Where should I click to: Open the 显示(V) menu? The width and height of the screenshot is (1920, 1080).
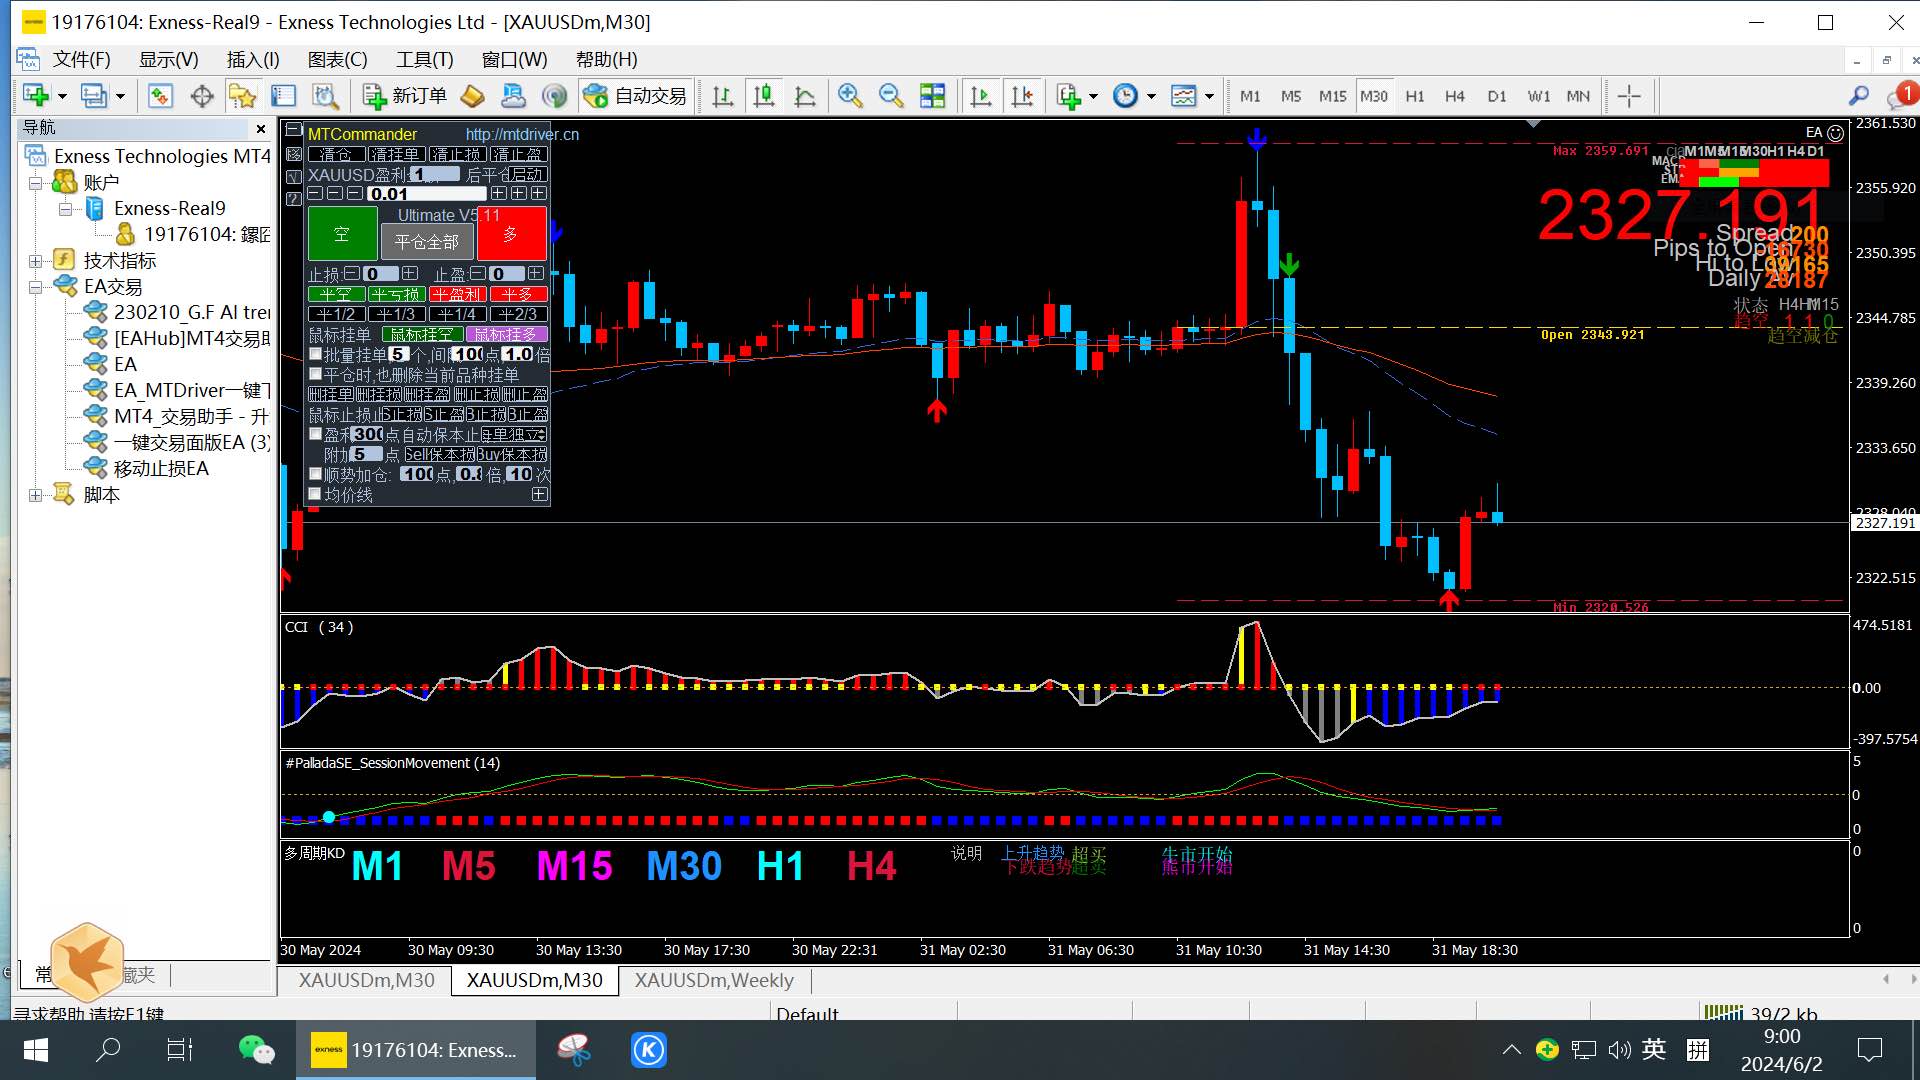168,60
